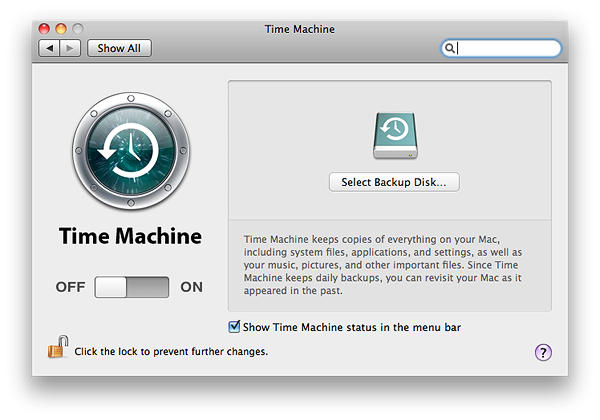Click the 'Click the lock to prevent' text

pos(171,352)
